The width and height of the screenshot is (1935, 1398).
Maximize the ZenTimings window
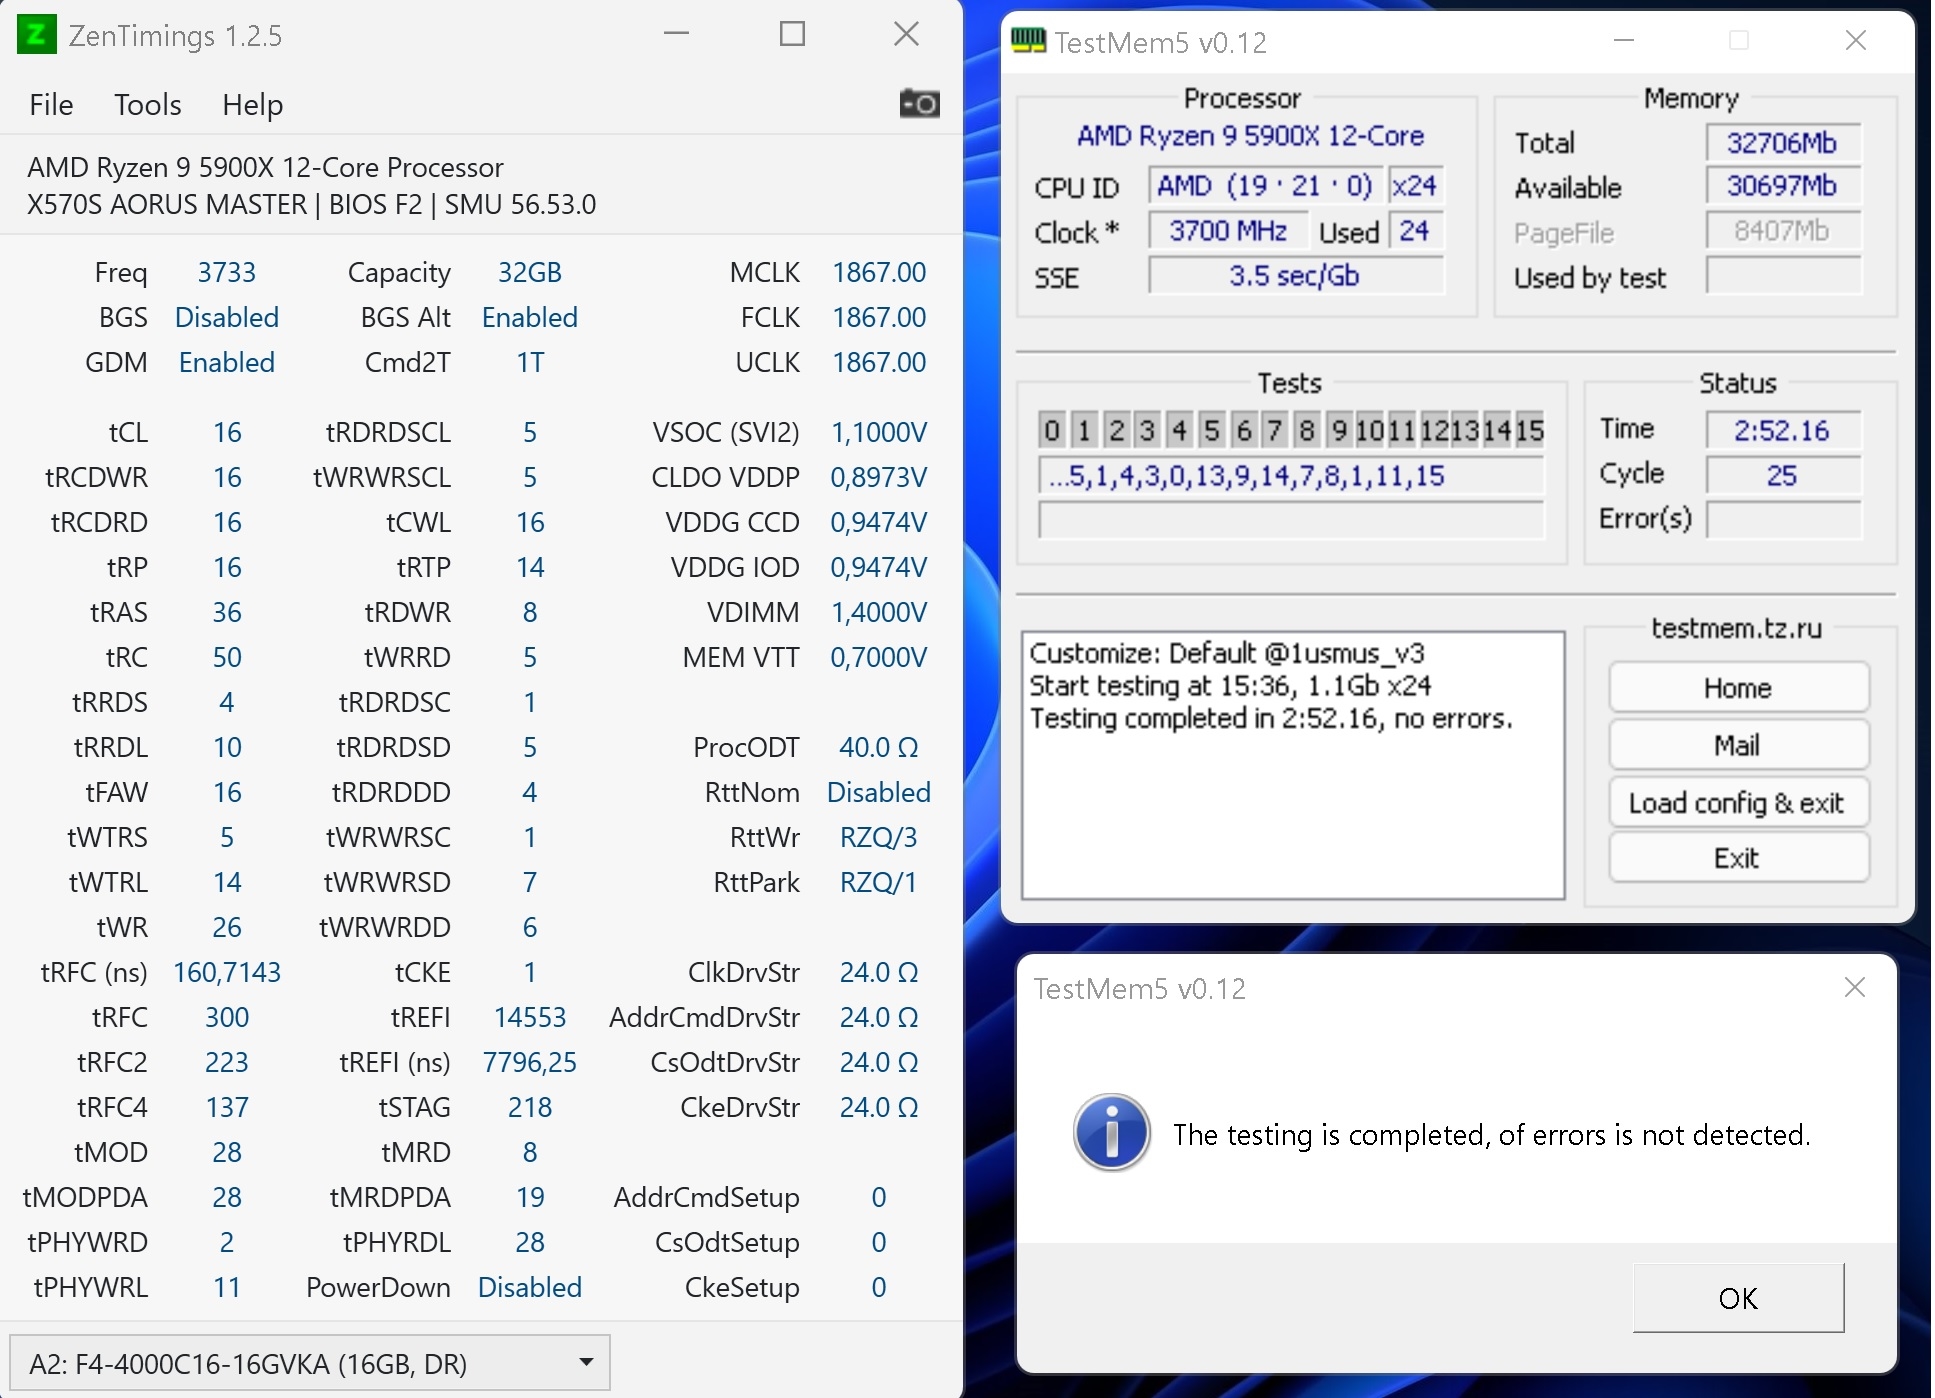tap(792, 35)
